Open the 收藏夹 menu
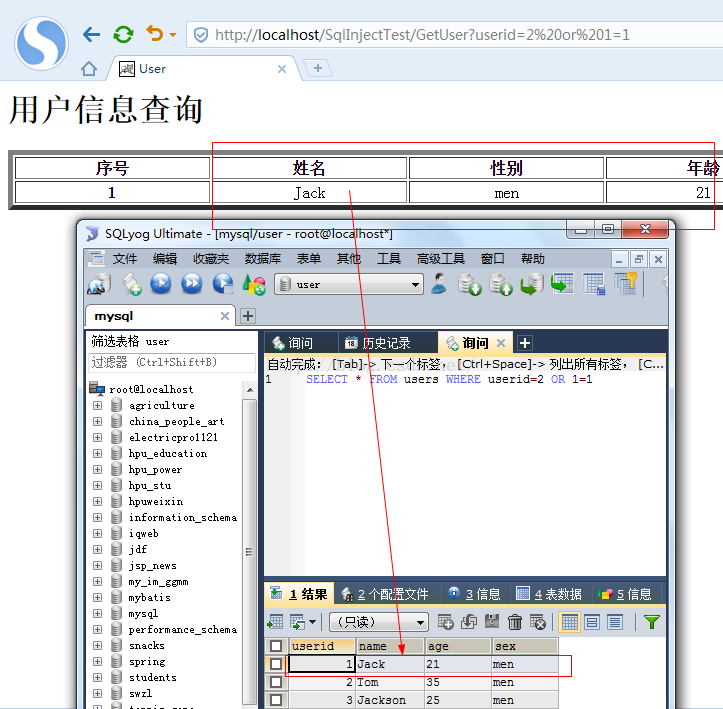 (211, 259)
